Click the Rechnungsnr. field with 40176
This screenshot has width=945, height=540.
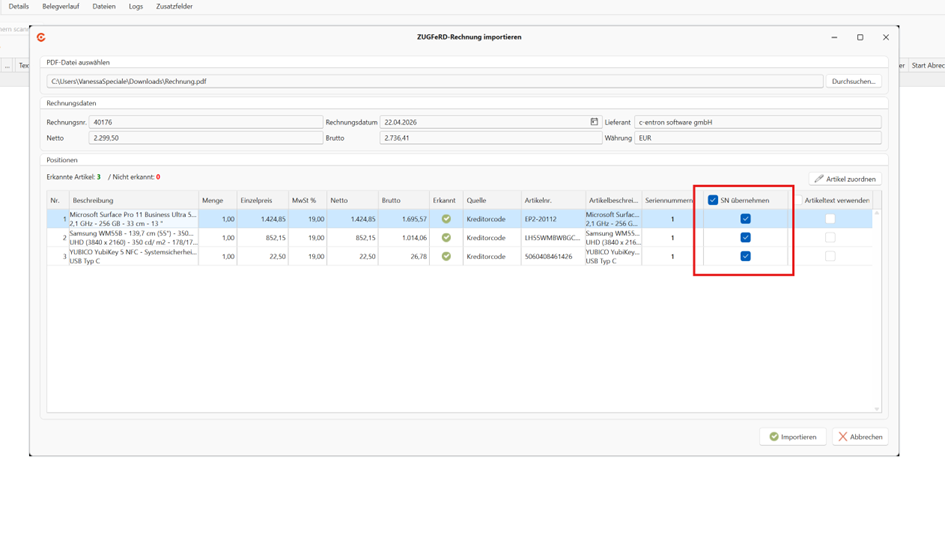tap(206, 122)
